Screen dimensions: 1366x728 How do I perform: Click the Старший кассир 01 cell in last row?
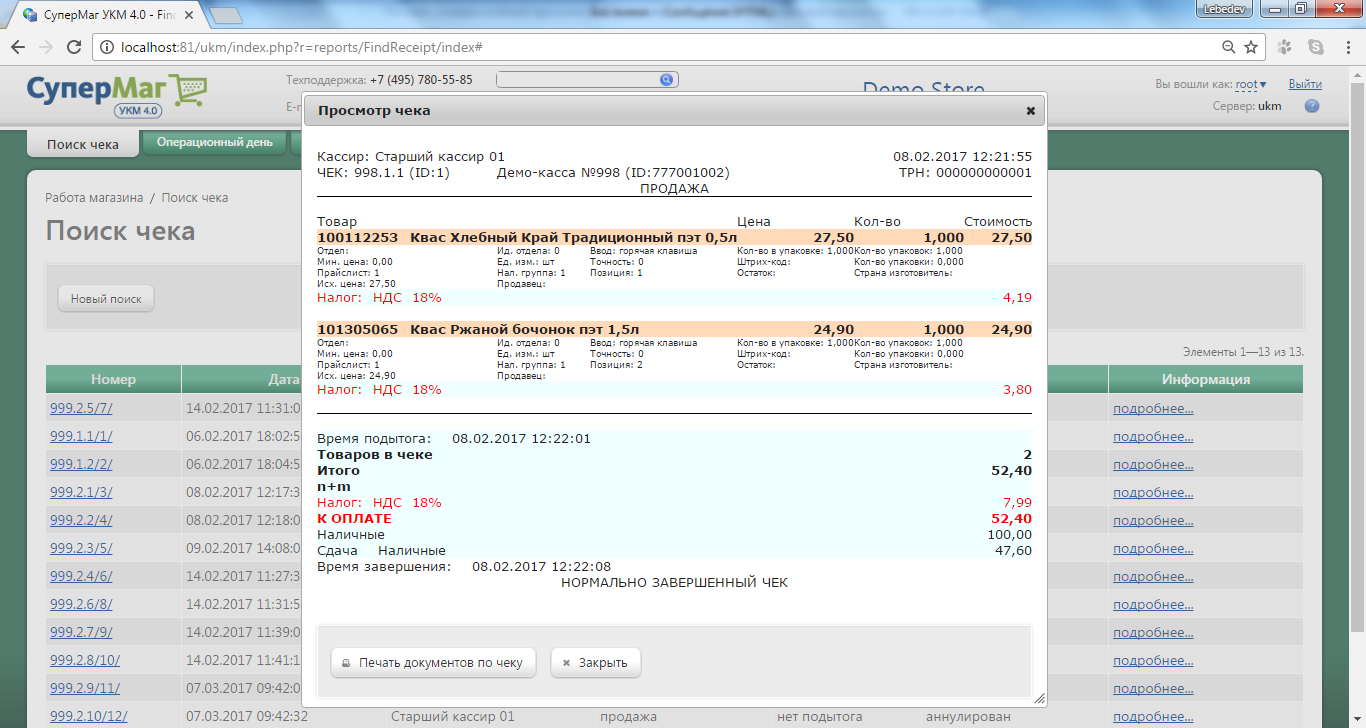coord(453,716)
